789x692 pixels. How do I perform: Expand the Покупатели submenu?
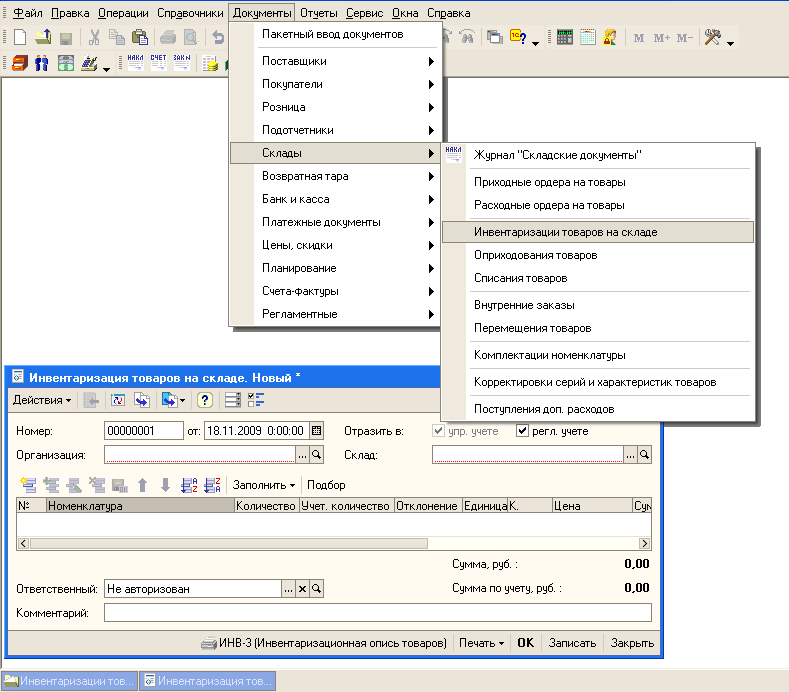pyautogui.click(x=335, y=84)
